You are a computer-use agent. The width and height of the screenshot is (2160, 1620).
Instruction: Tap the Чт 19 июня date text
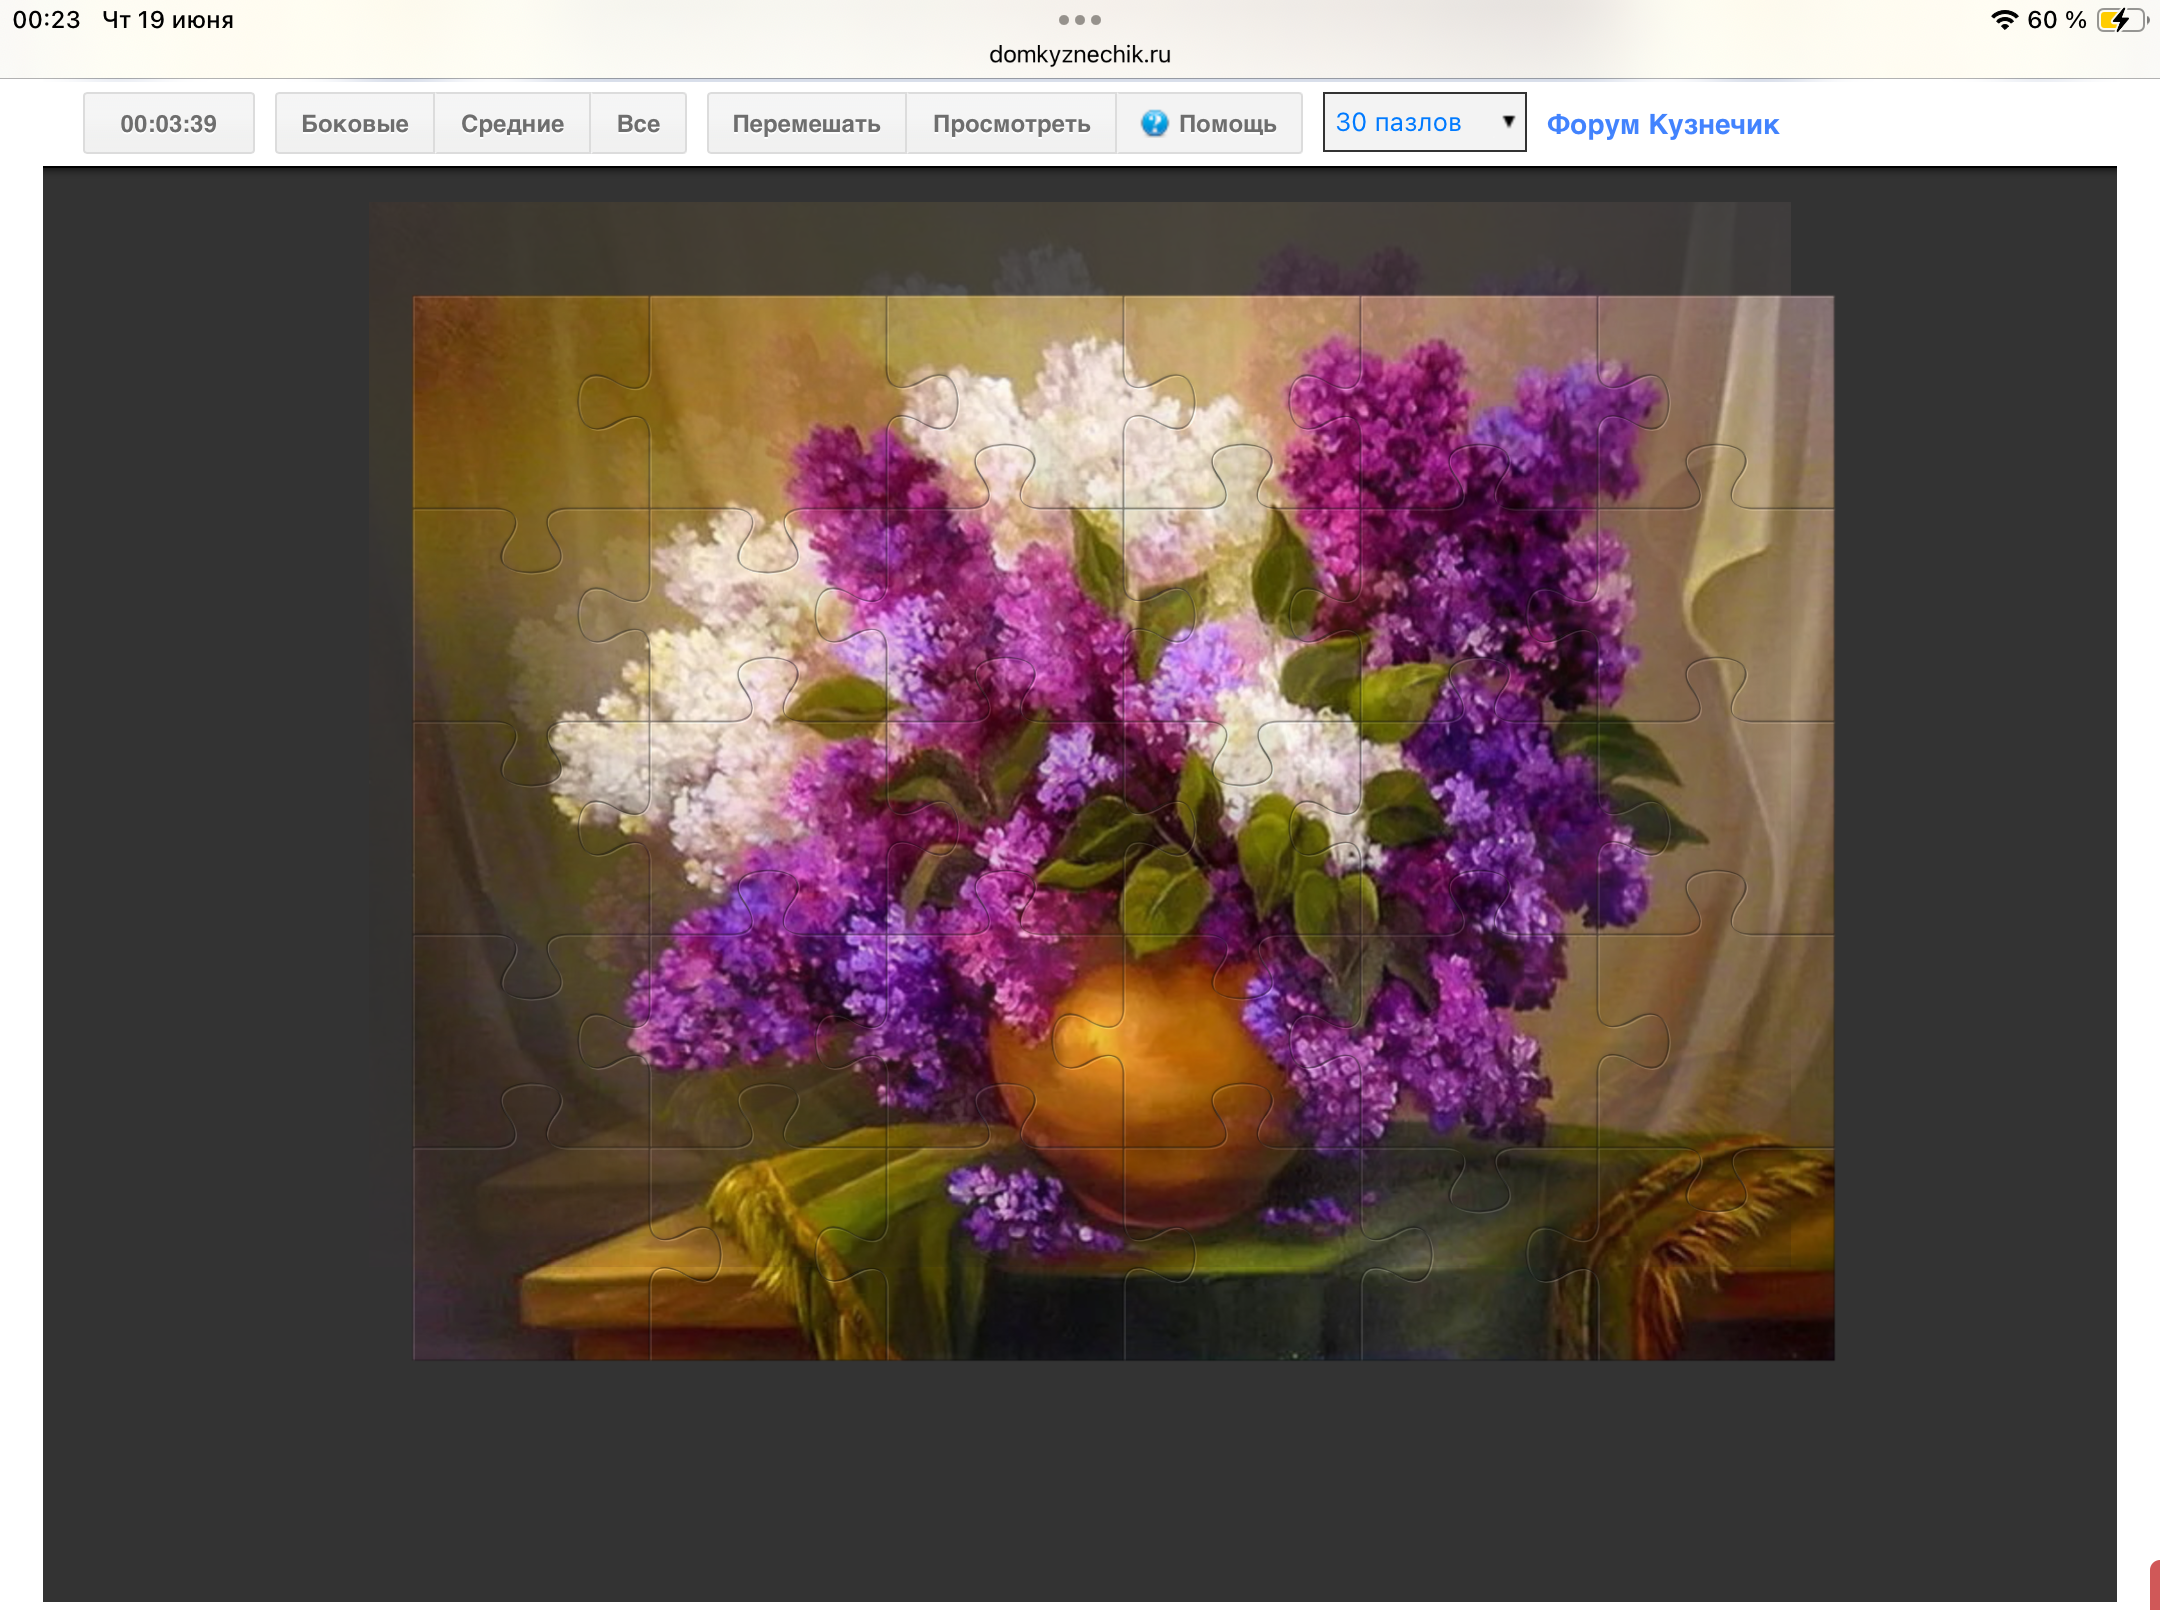[168, 20]
